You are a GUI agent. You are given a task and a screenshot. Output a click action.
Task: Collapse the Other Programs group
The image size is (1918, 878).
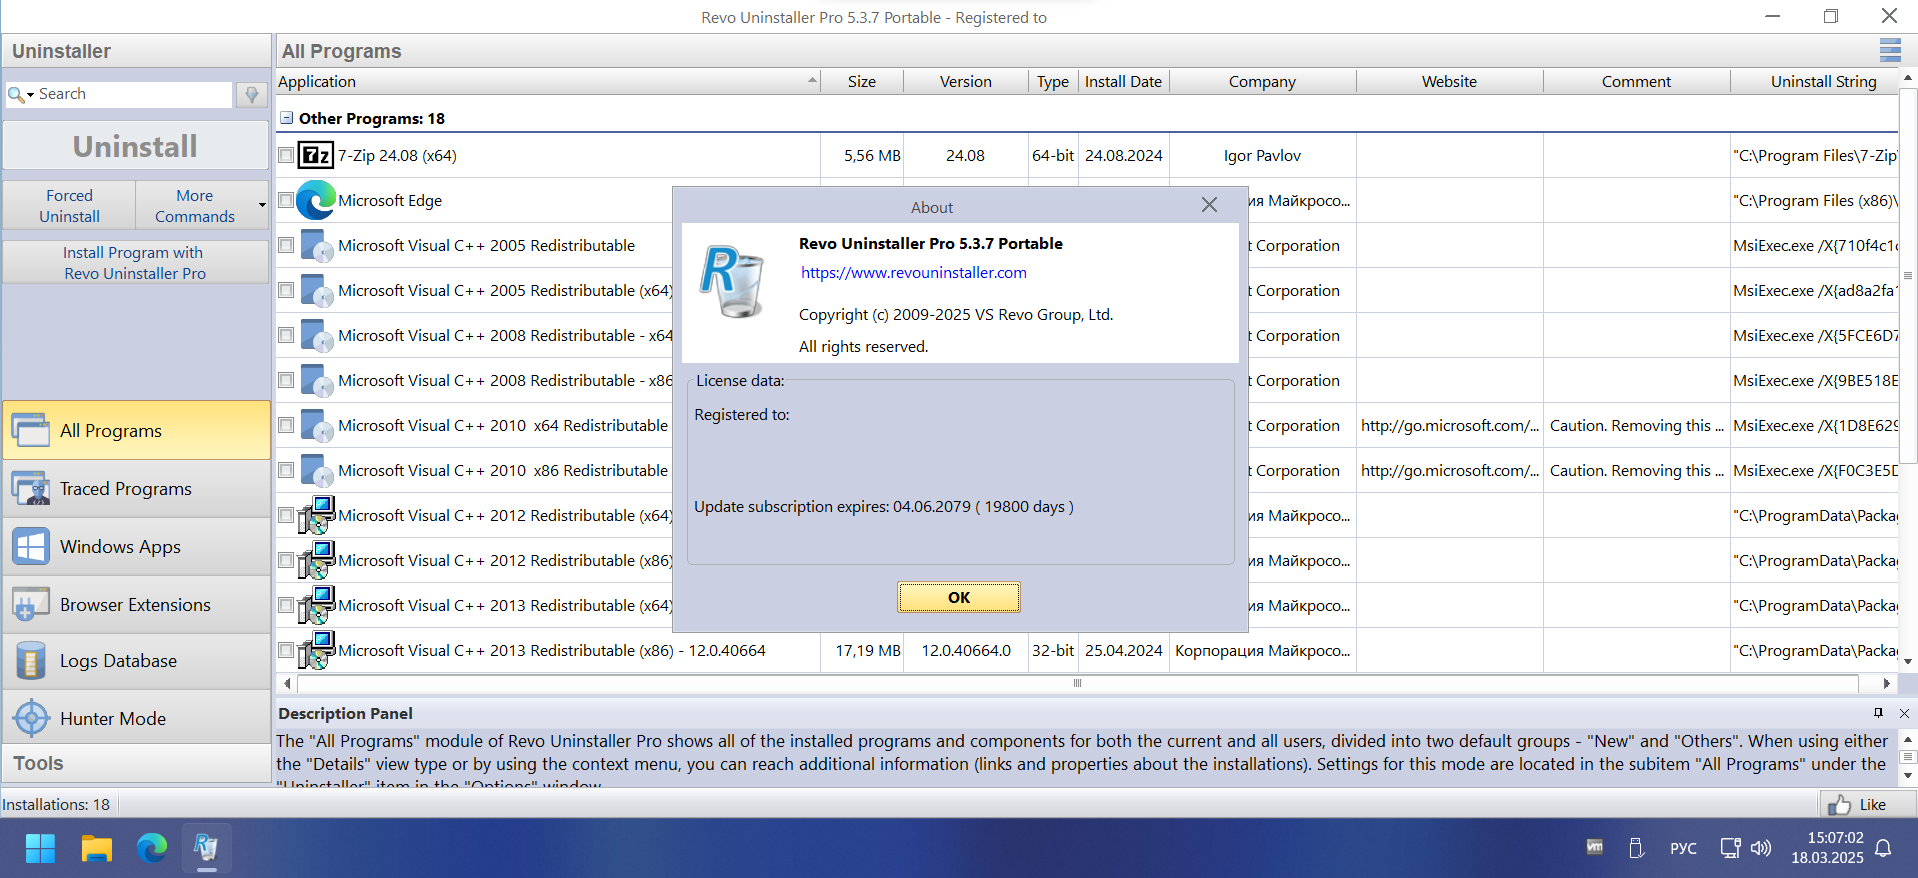pyautogui.click(x=287, y=118)
